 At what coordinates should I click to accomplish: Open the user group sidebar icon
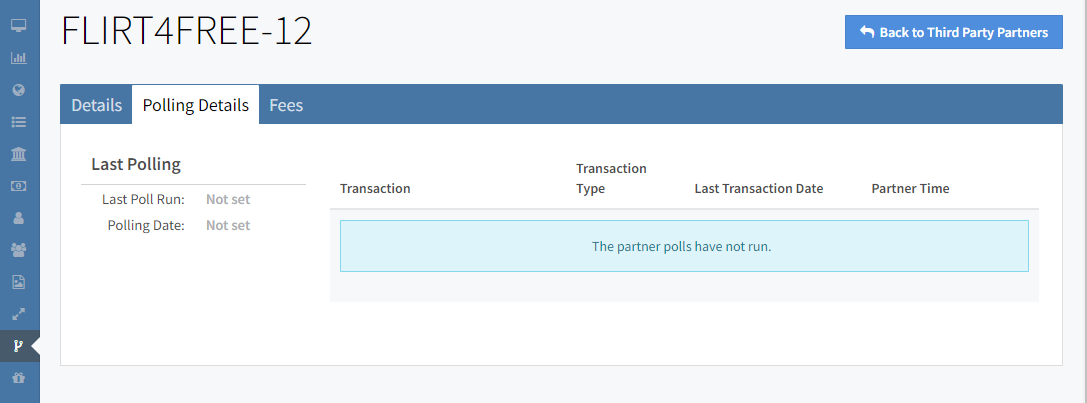[x=18, y=250]
